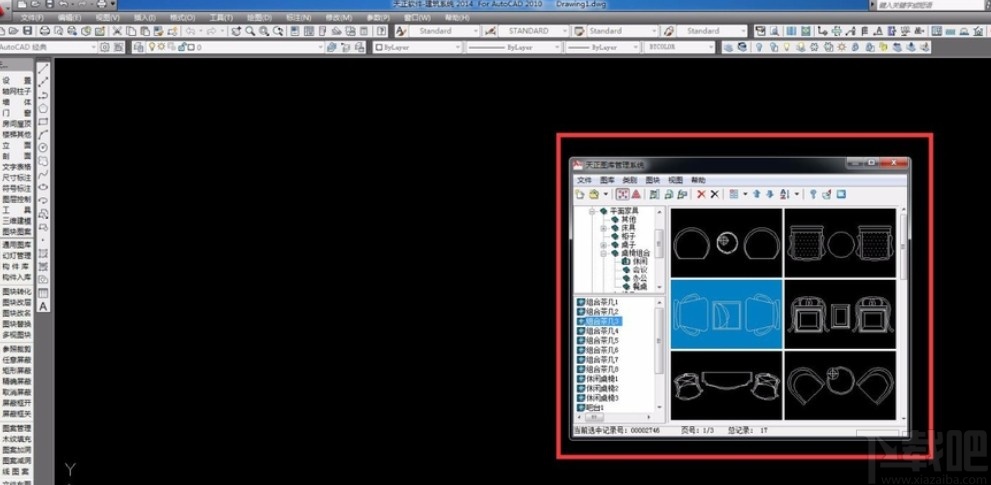Select the Rectangle draw tool
The image size is (991, 485).
pos(44,121)
